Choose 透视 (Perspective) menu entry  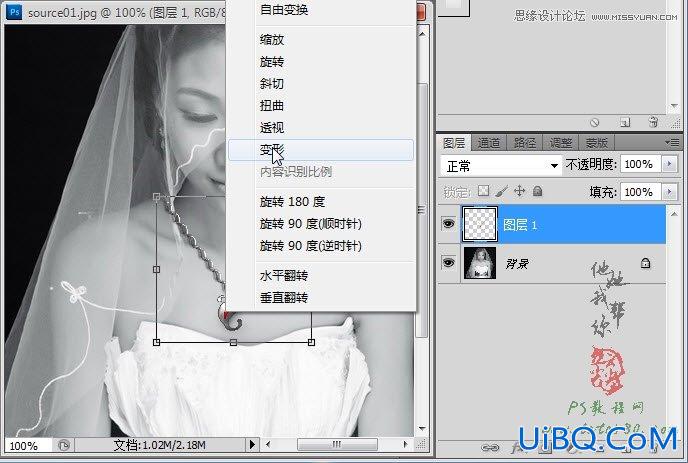coord(272,128)
